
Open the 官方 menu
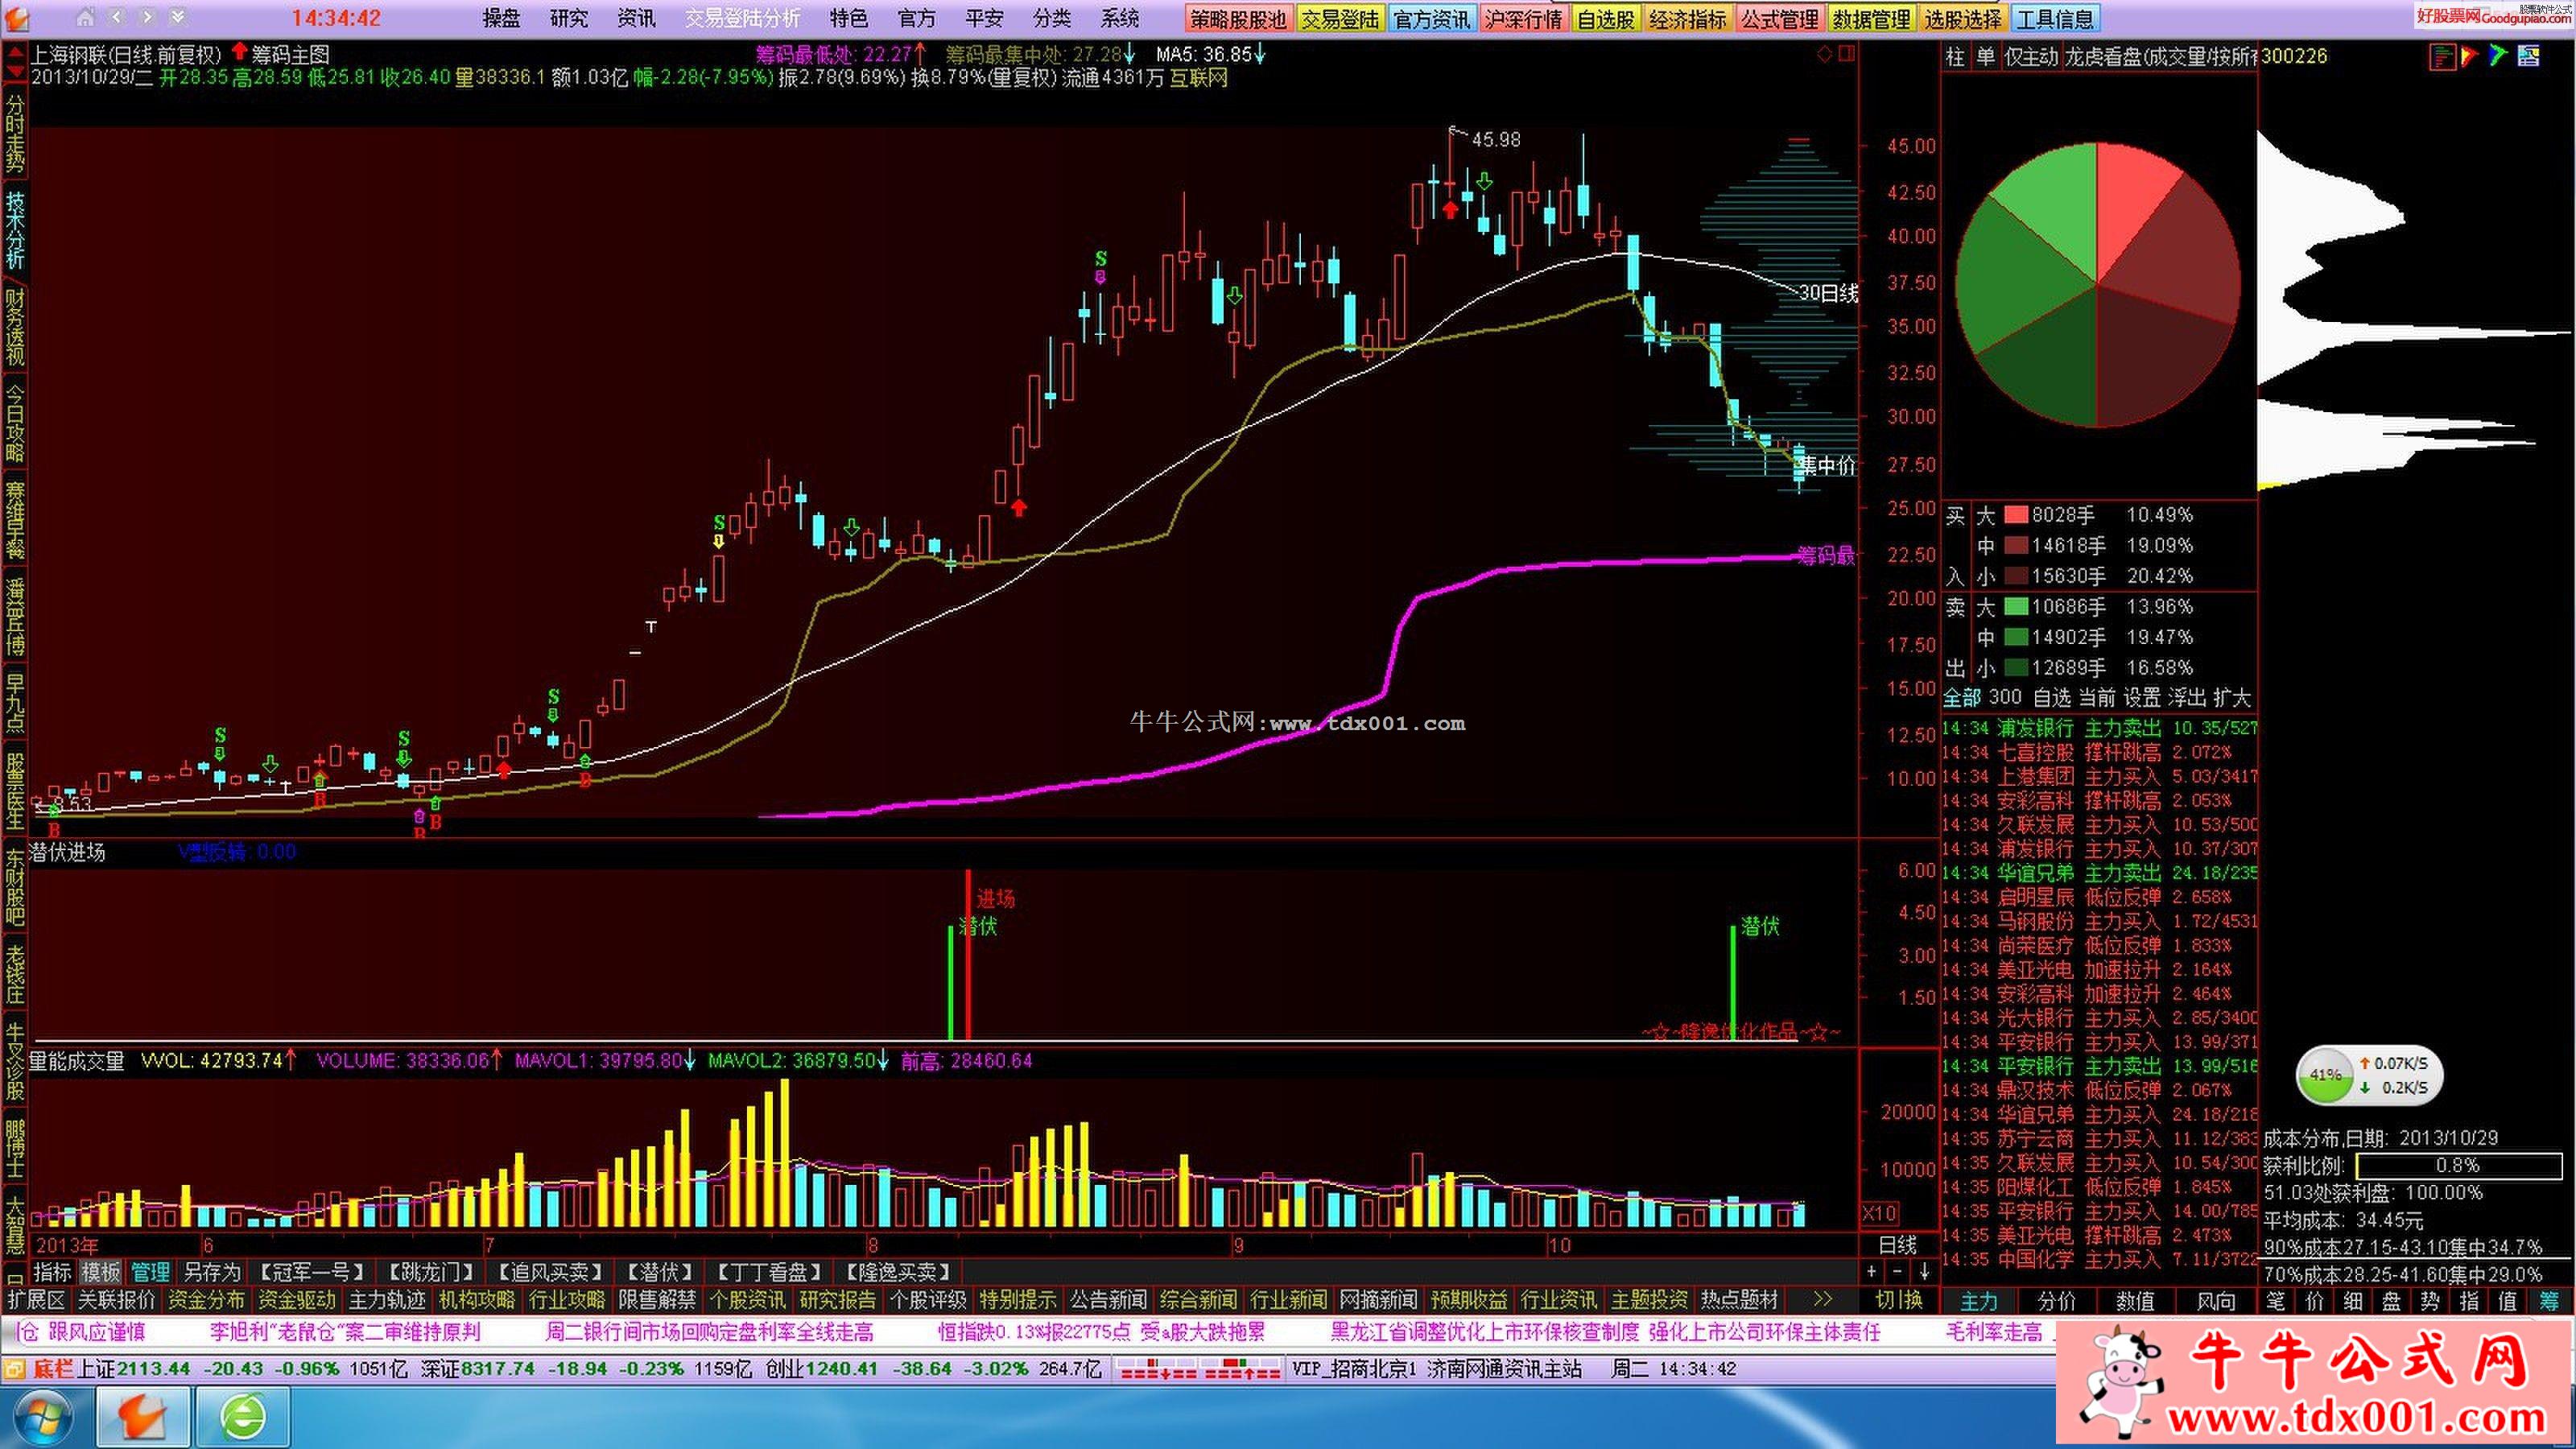pos(917,18)
